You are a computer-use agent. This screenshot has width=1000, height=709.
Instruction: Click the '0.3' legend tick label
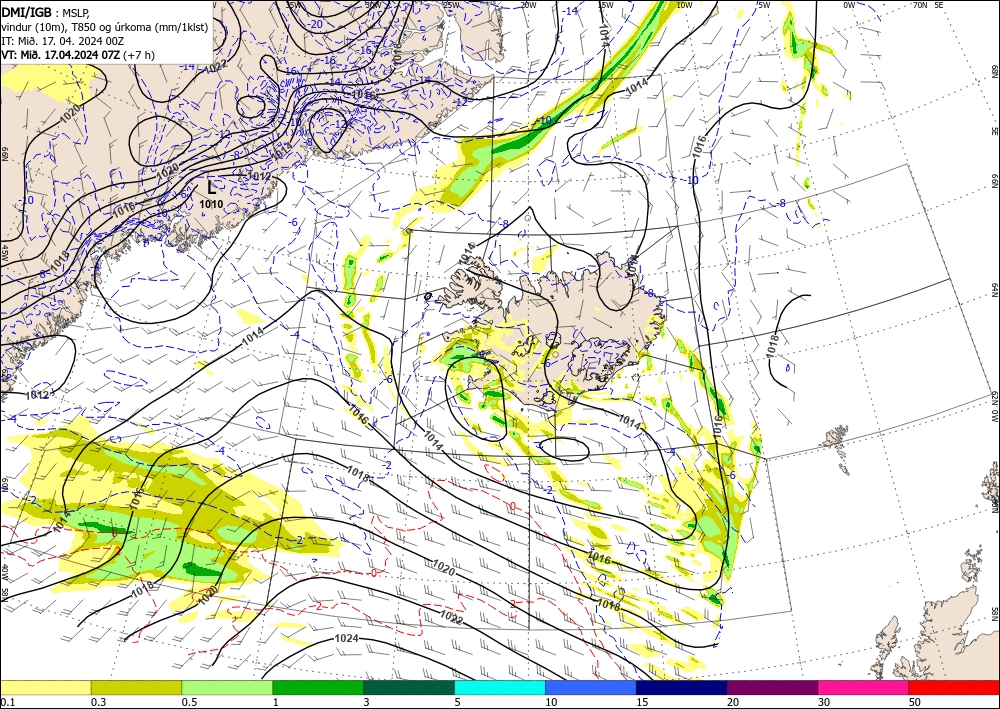[98, 702]
